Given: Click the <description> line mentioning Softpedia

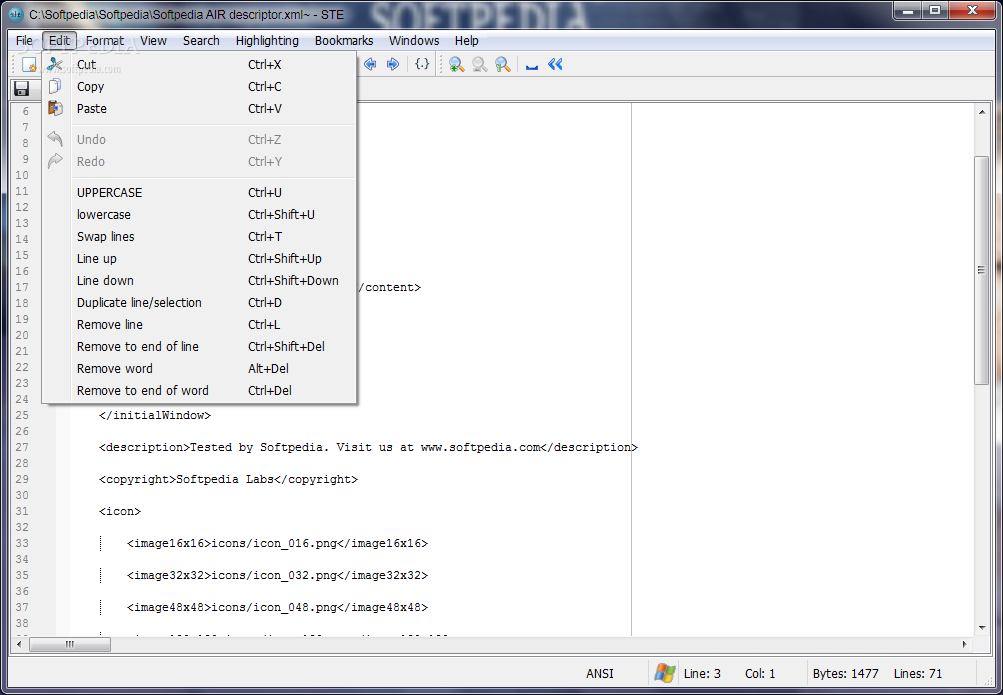Looking at the screenshot, I should click(x=368, y=447).
